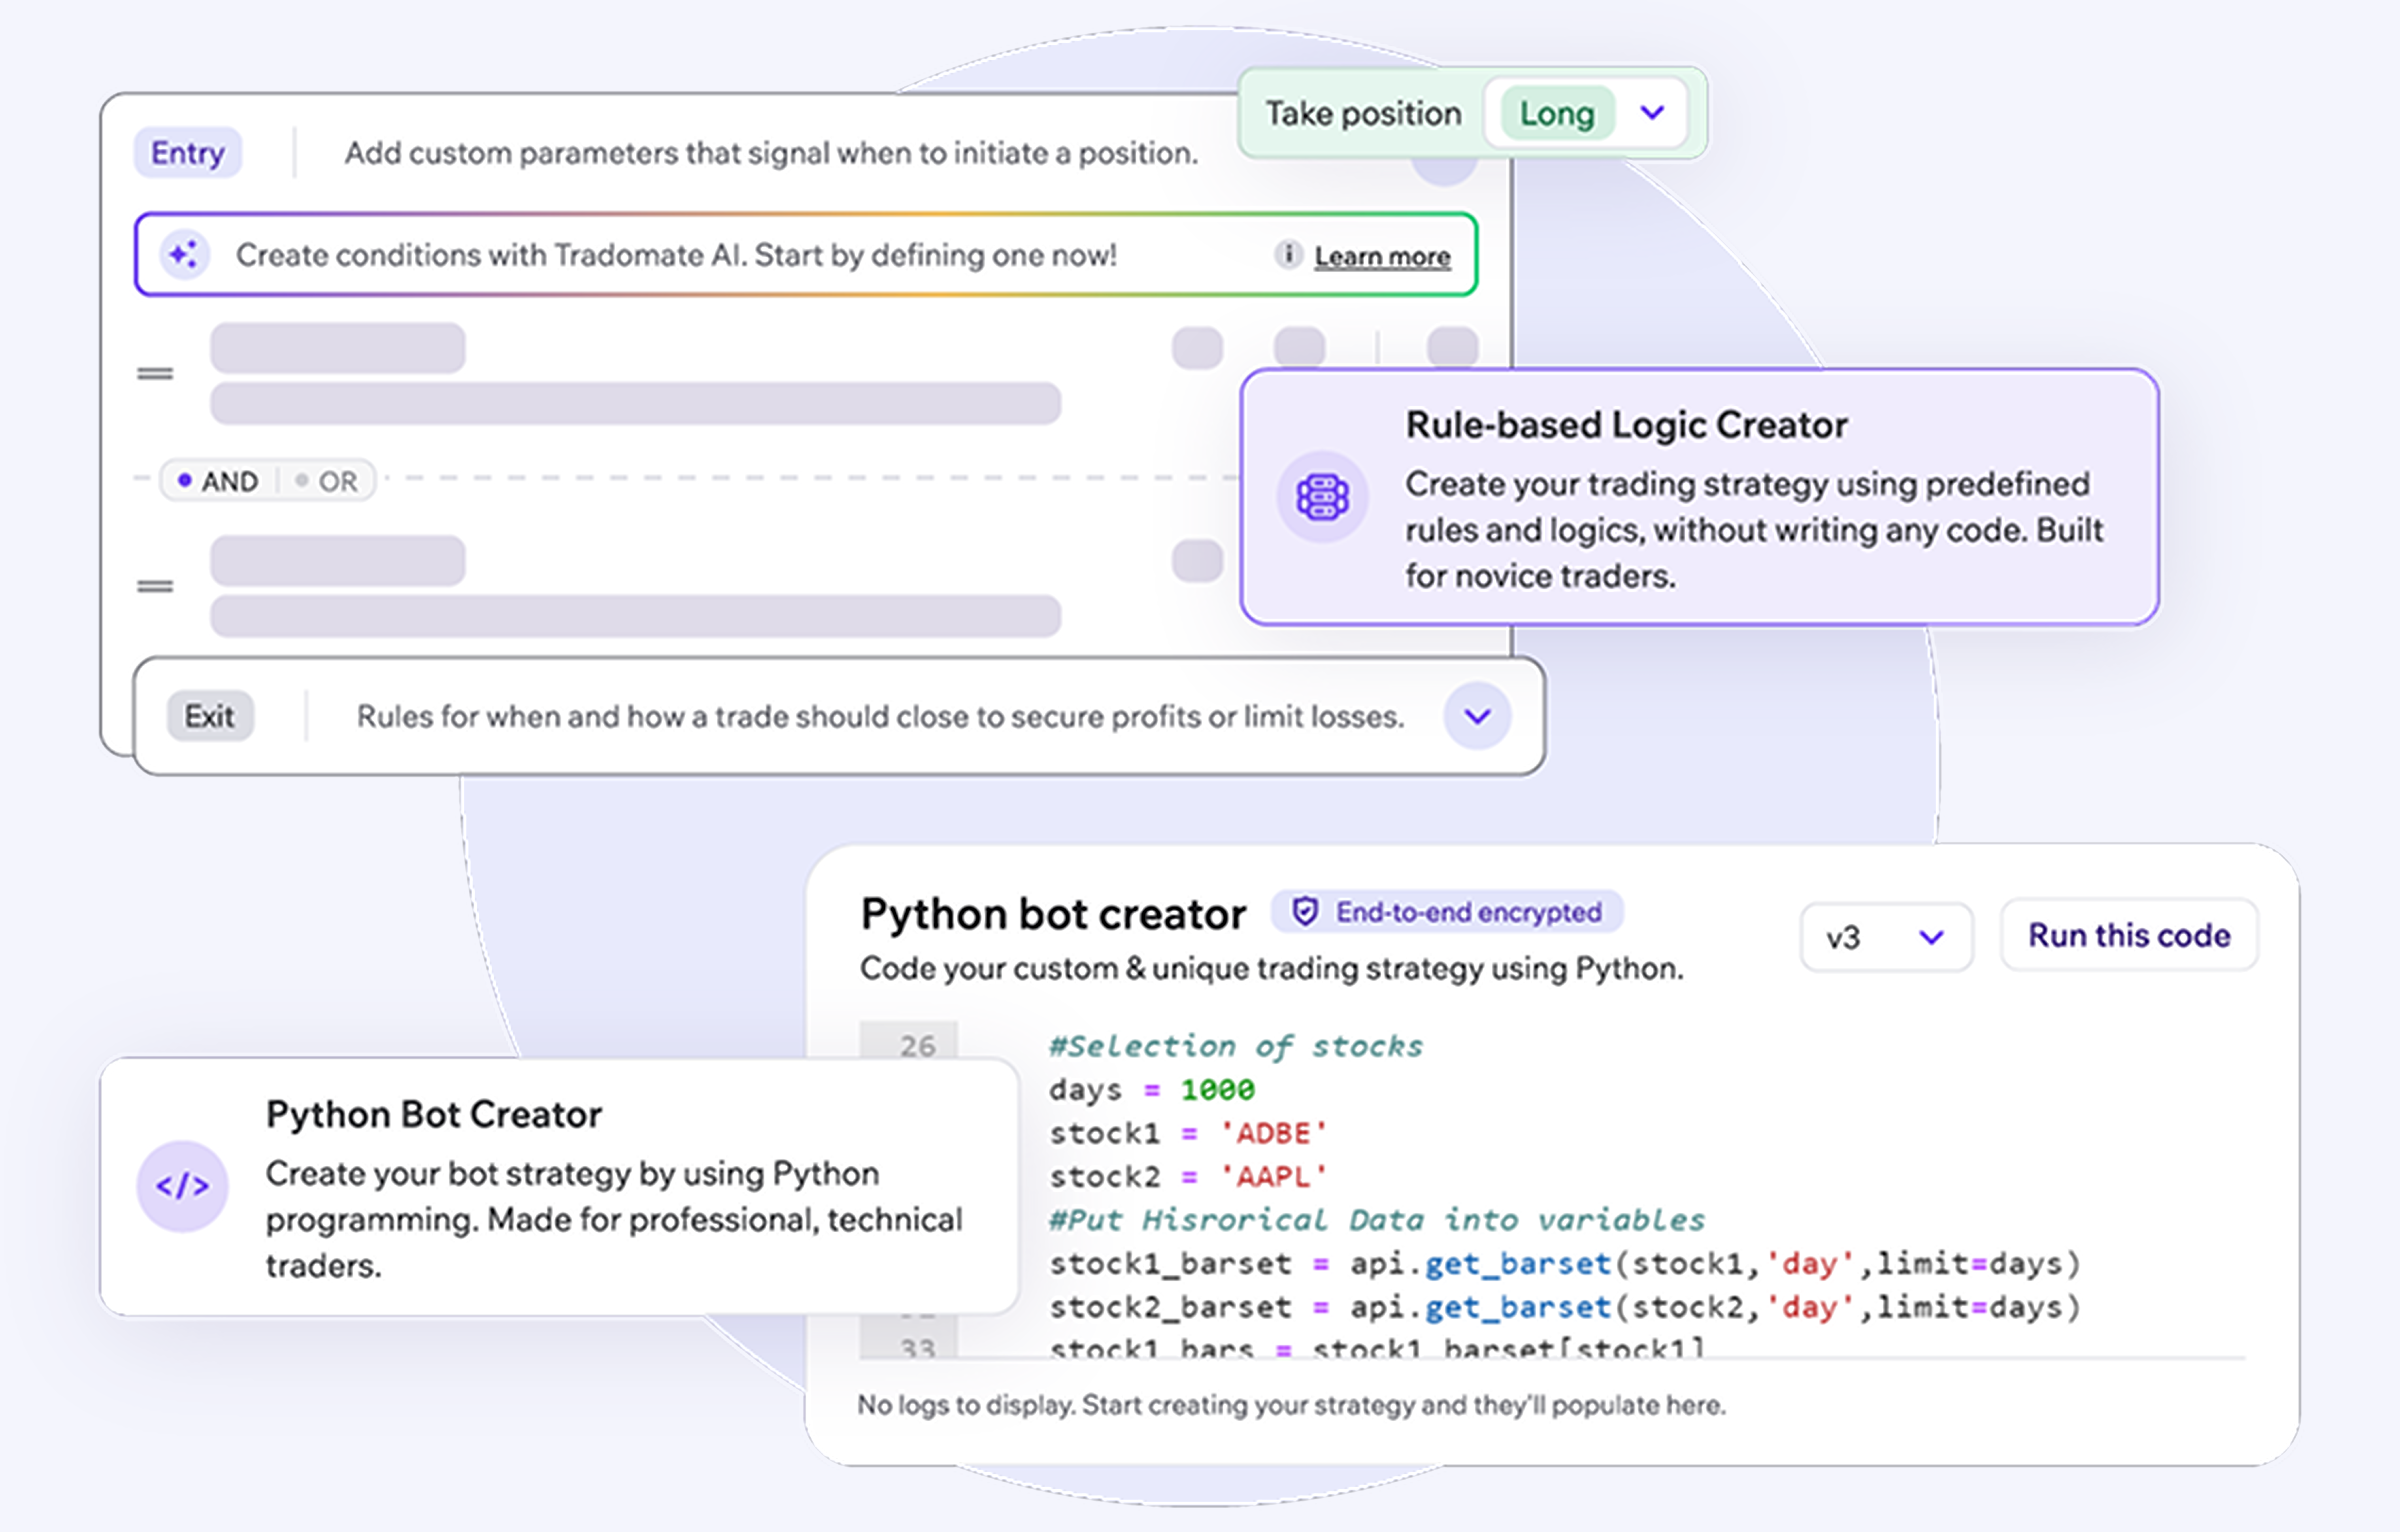Select the Exit tab label

(x=210, y=716)
